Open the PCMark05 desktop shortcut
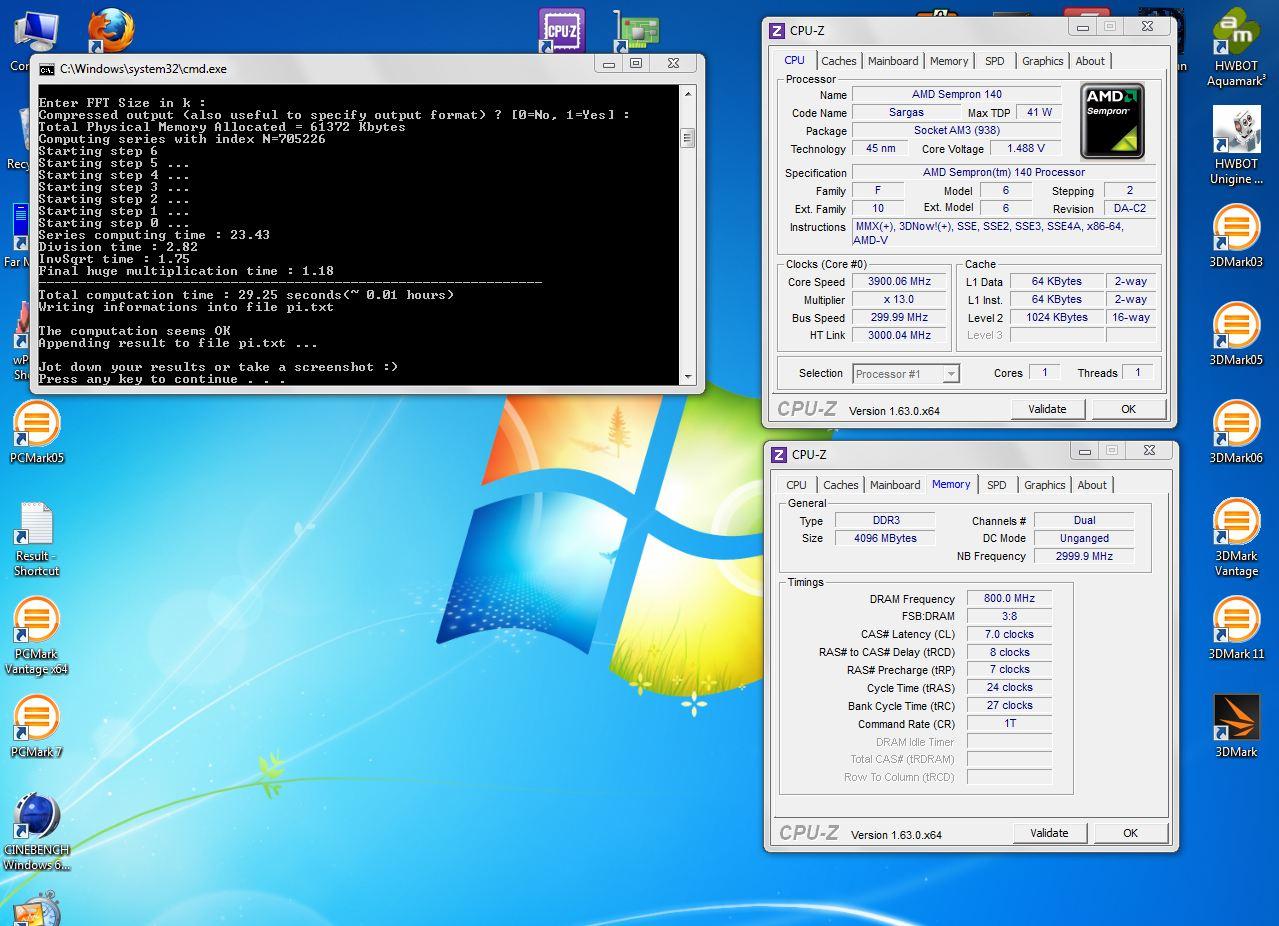1279x926 pixels. [37, 432]
